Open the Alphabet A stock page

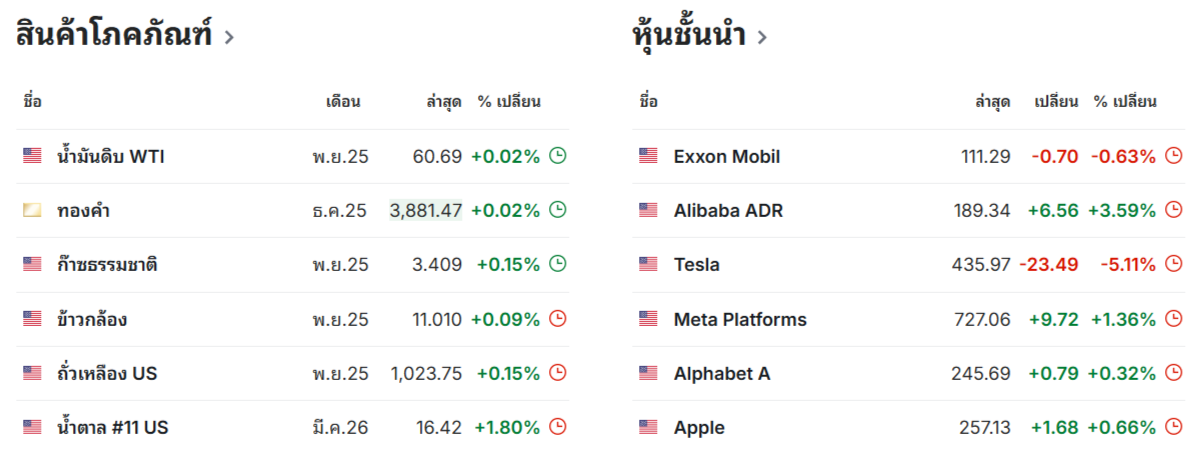722,373
